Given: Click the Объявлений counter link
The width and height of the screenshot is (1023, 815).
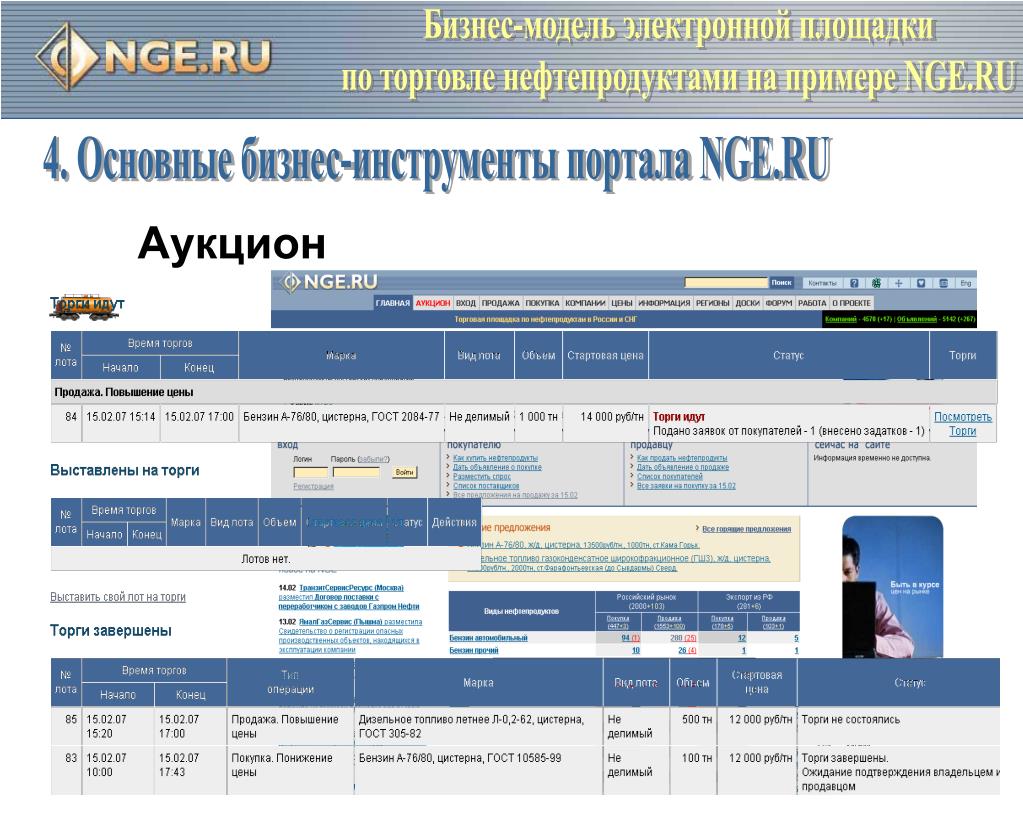Looking at the screenshot, I should coord(917,319).
